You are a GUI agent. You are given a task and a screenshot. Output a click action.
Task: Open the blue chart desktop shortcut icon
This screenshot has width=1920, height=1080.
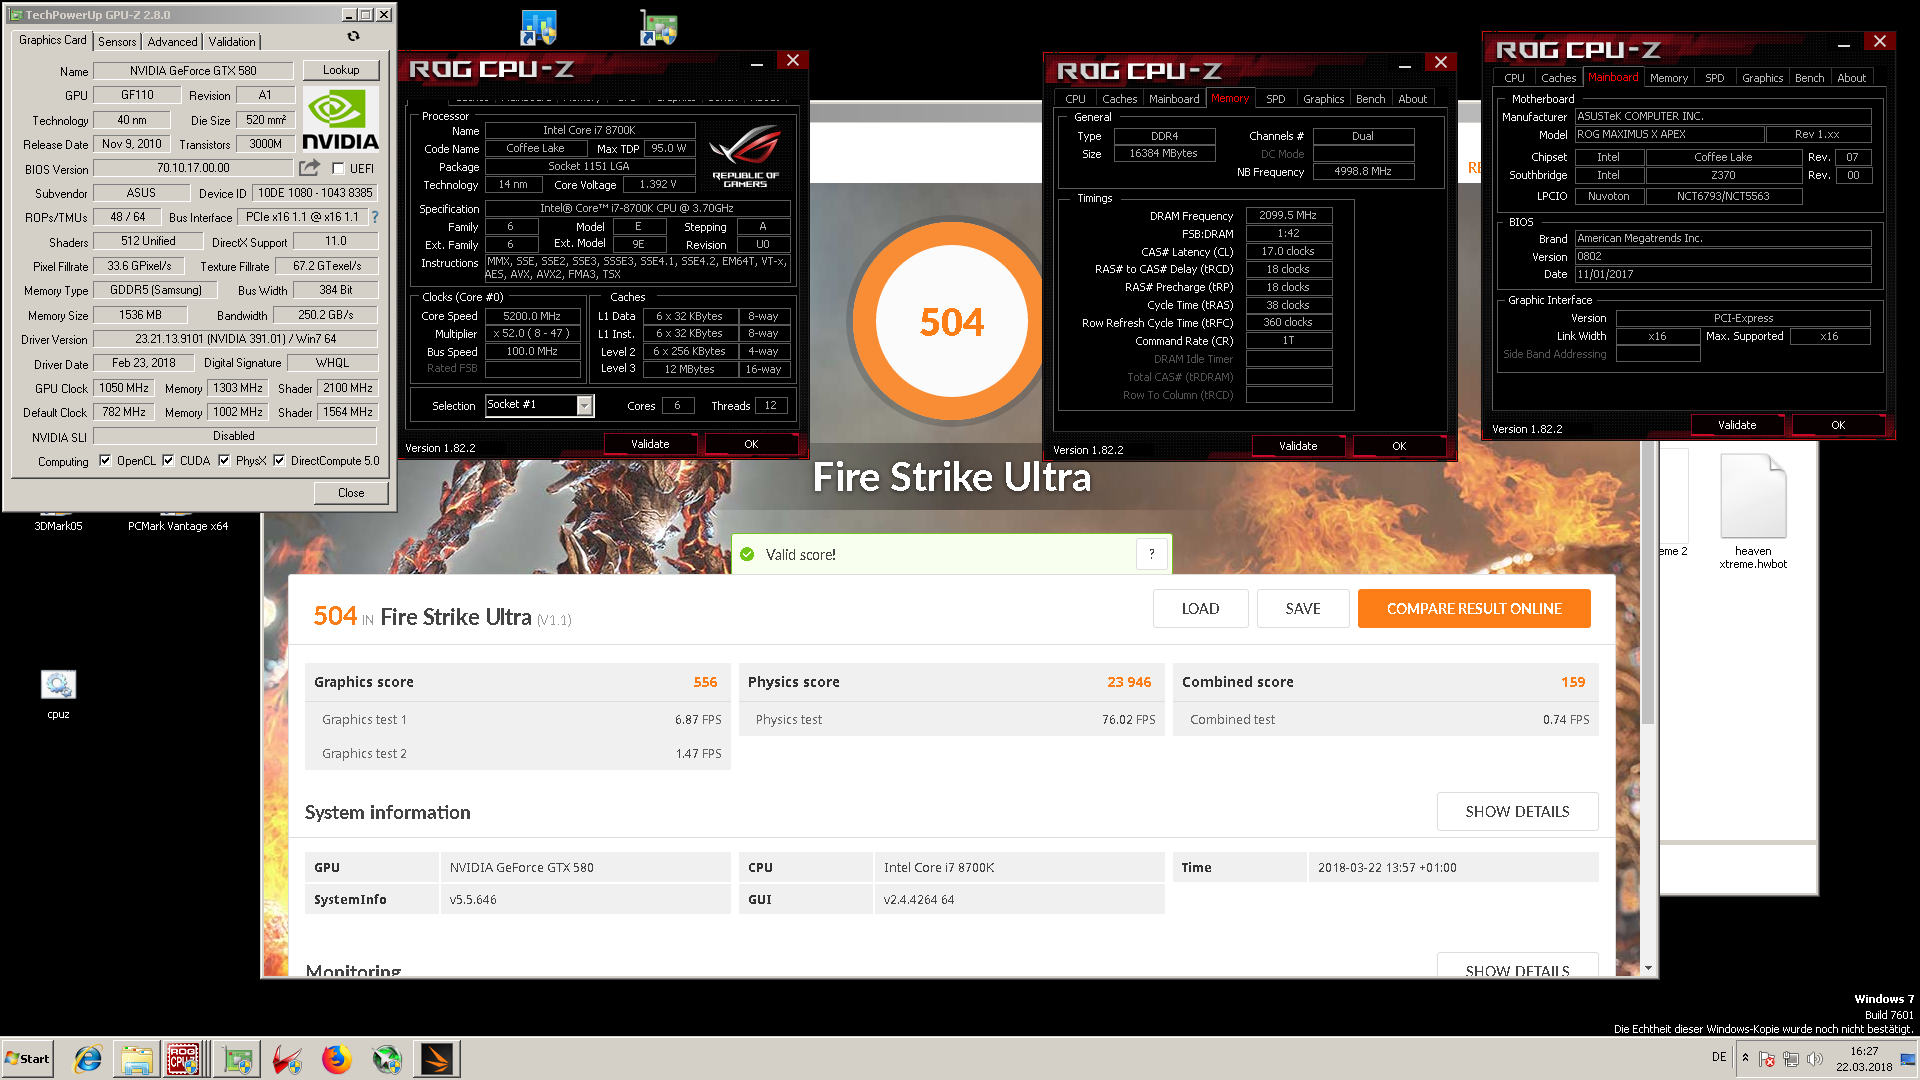click(538, 28)
